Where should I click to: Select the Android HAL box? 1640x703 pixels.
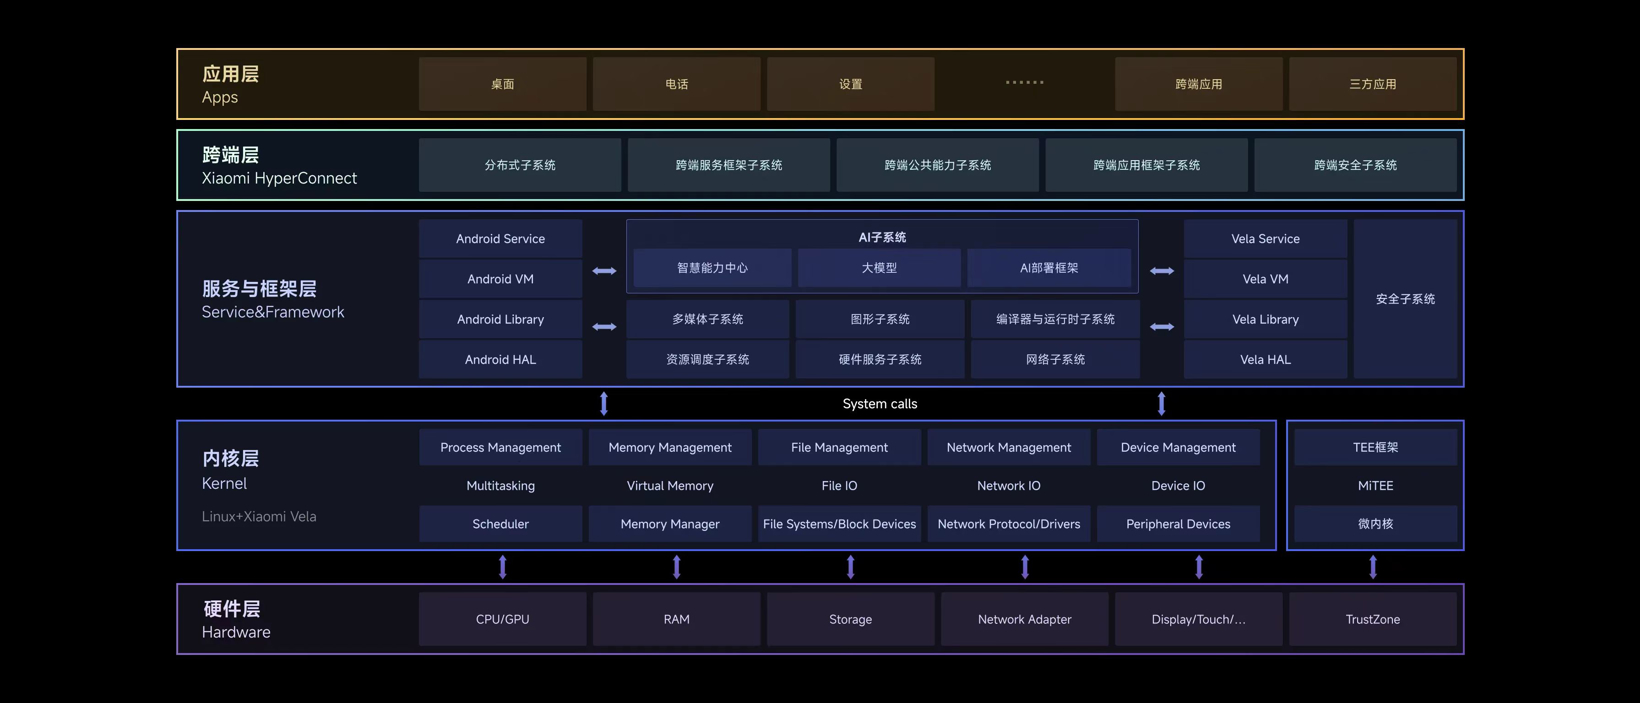(500, 359)
